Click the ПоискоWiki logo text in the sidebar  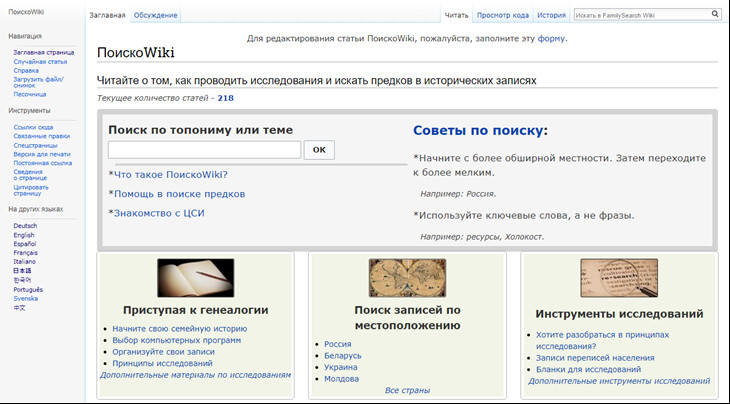point(26,12)
